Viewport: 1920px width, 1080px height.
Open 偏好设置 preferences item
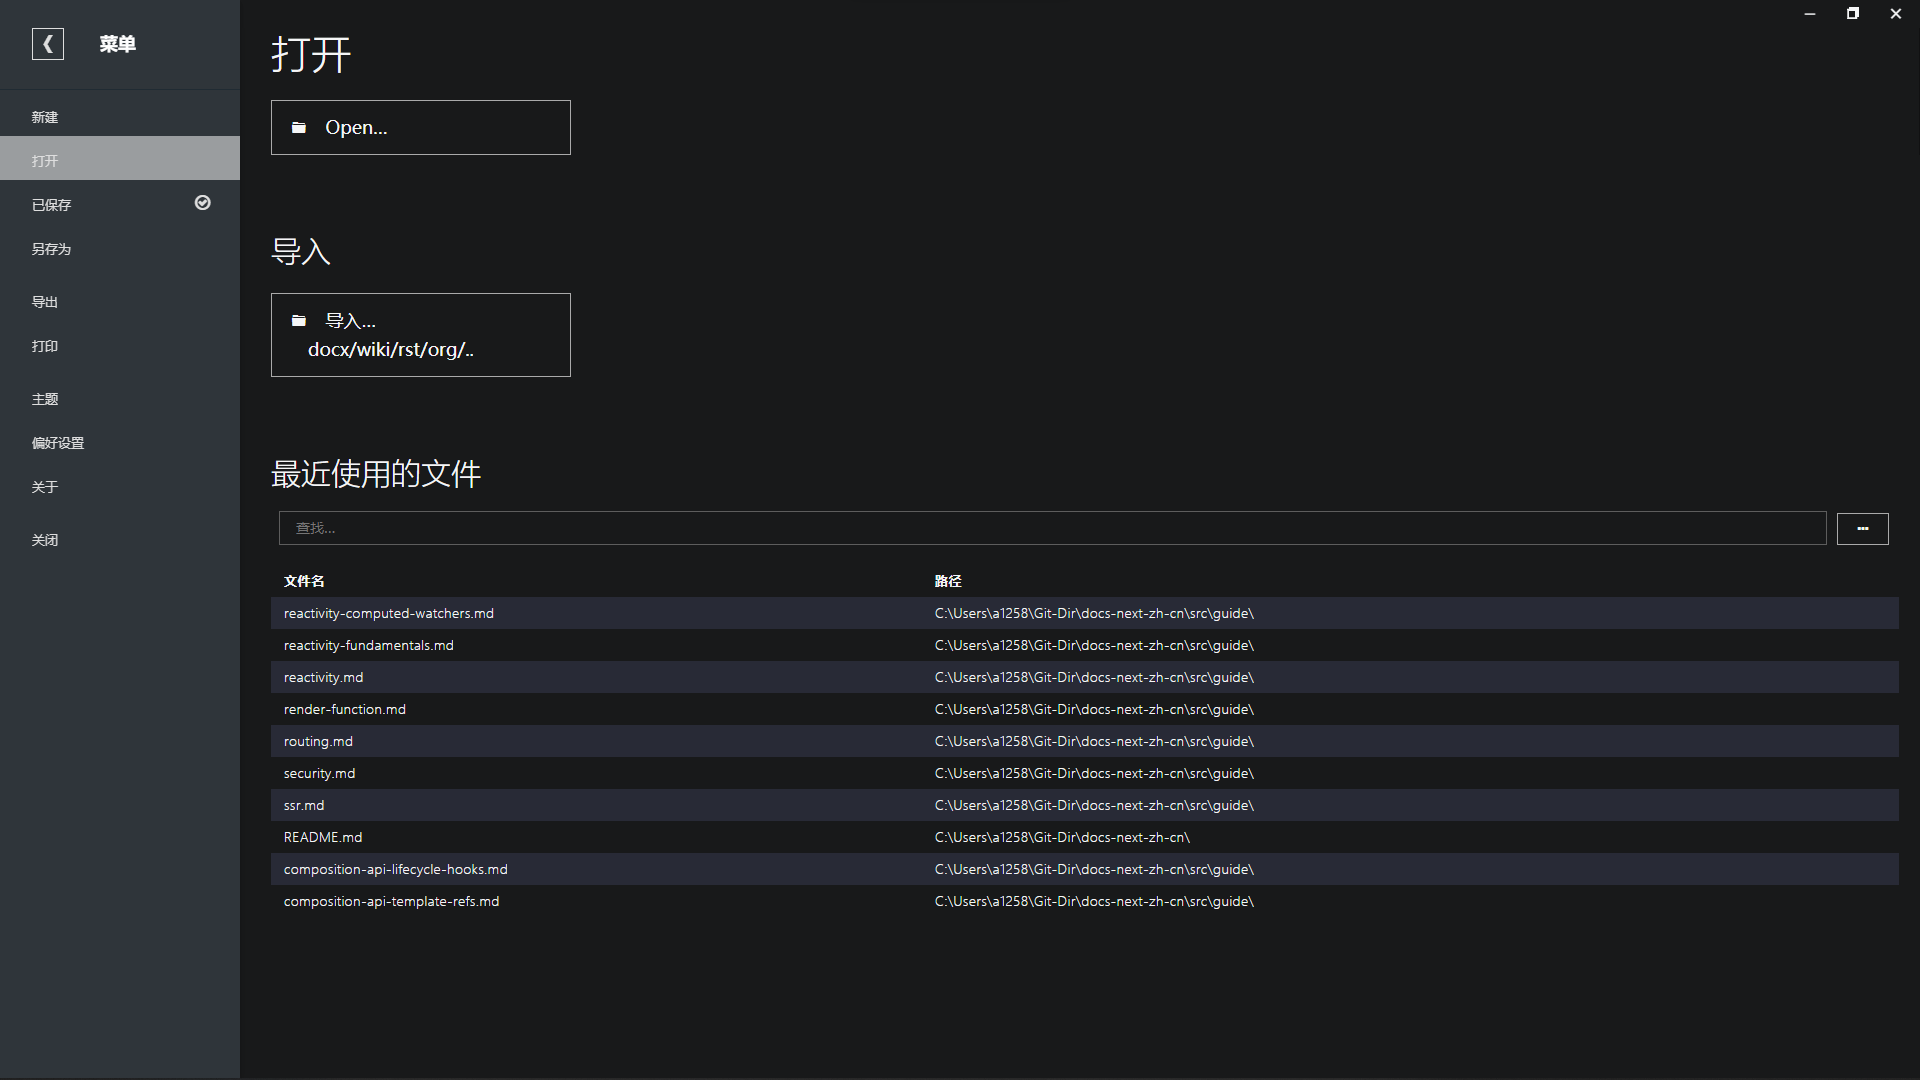[58, 443]
